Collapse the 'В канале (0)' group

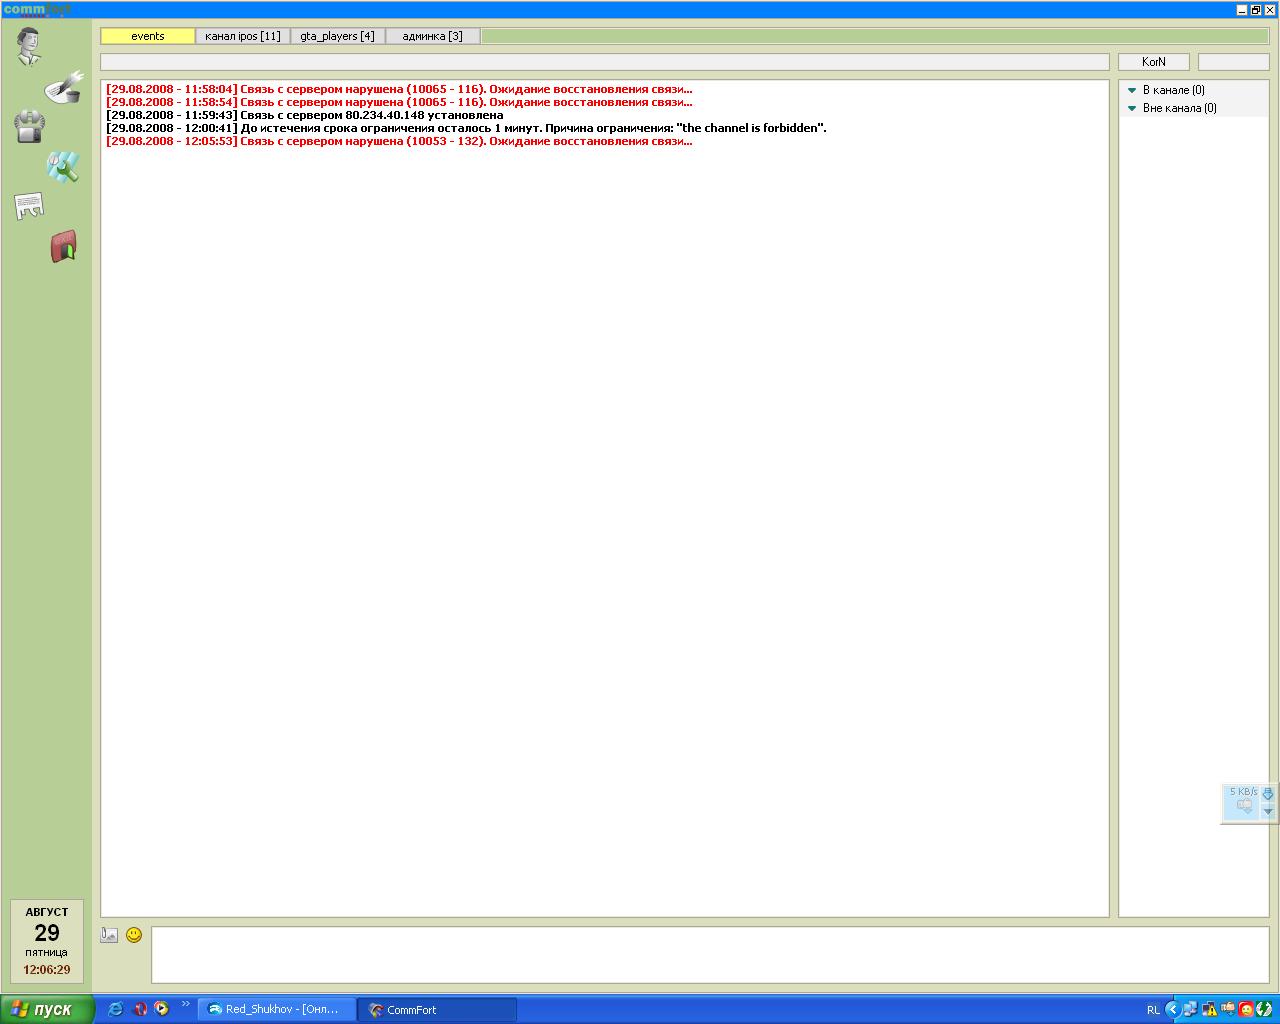point(1132,90)
